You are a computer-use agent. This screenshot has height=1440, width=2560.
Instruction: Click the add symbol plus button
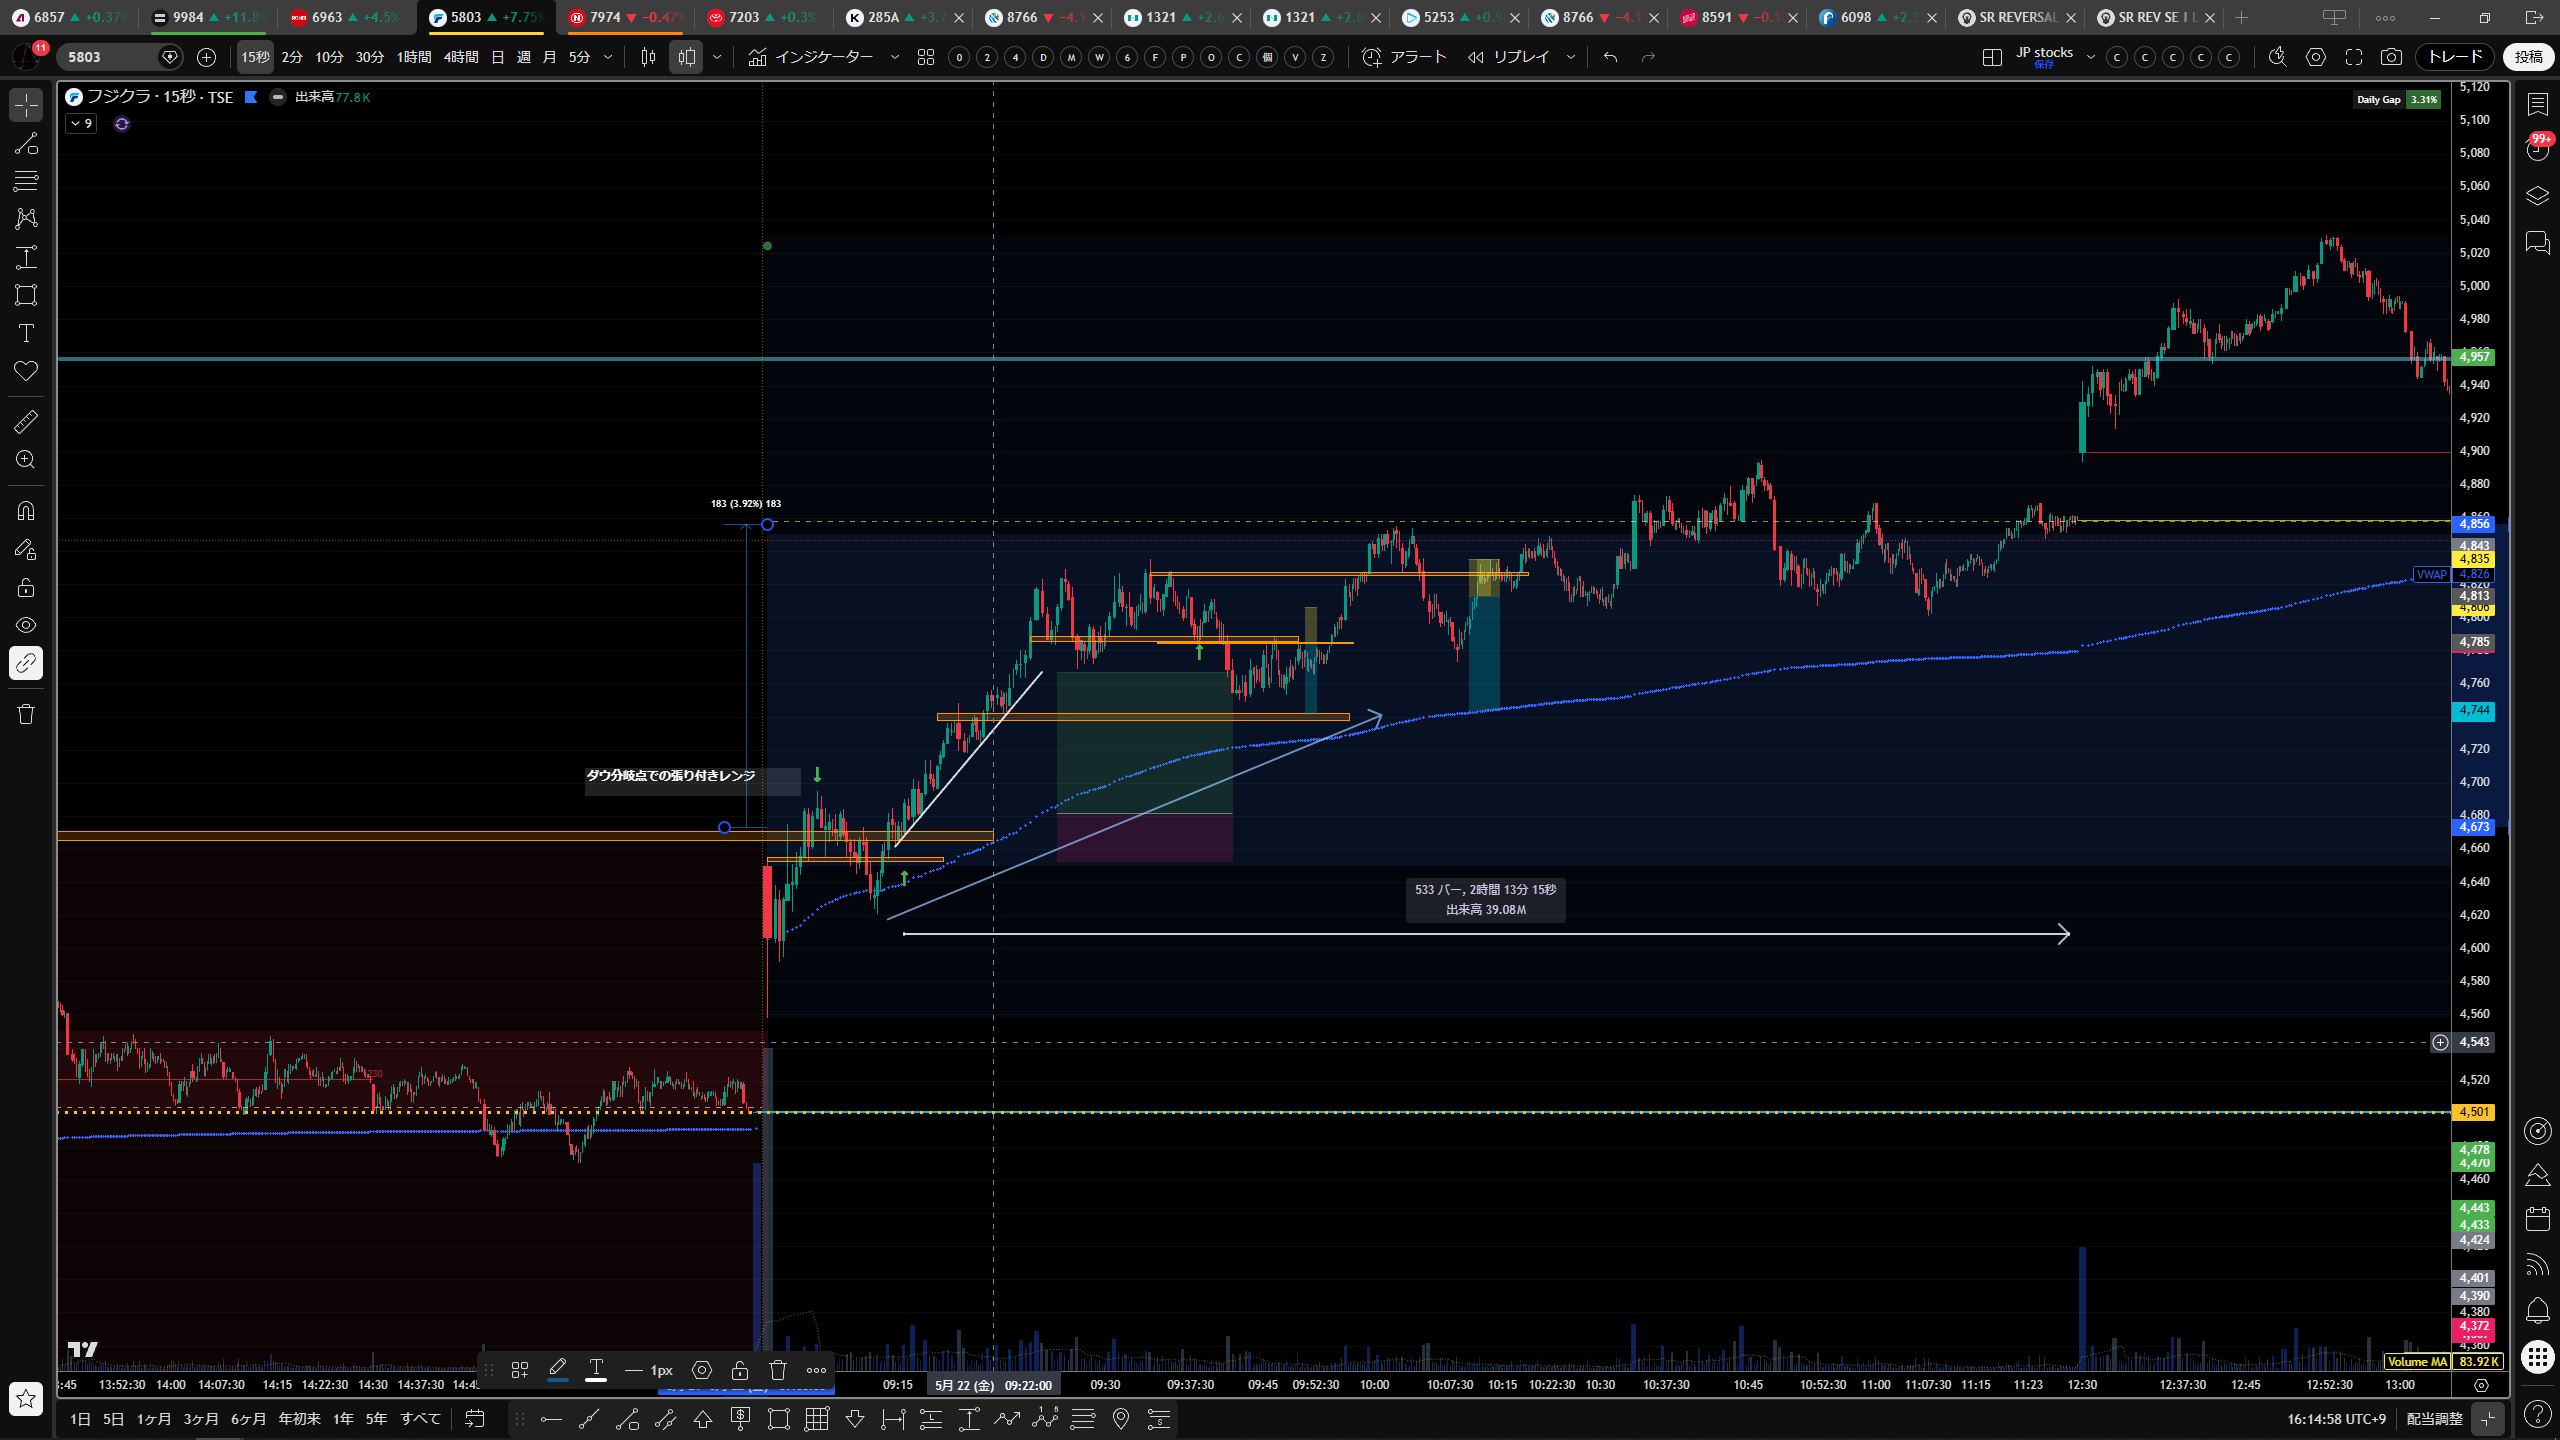[x=206, y=57]
